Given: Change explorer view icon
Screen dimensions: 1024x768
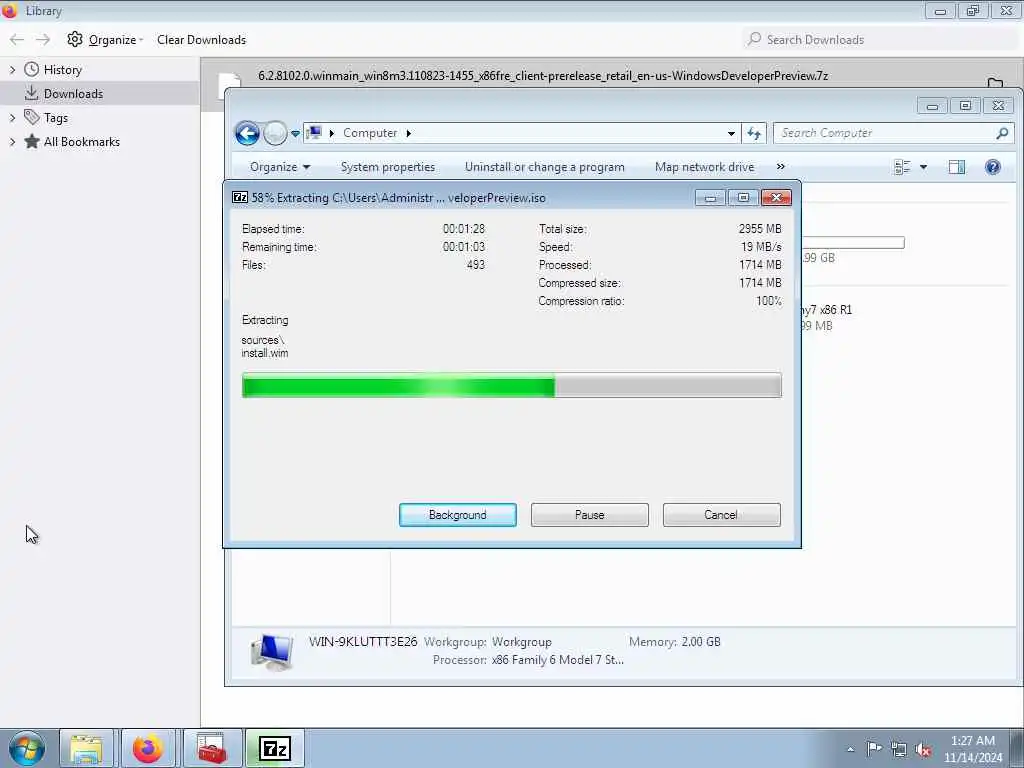Looking at the screenshot, I should [x=902, y=167].
